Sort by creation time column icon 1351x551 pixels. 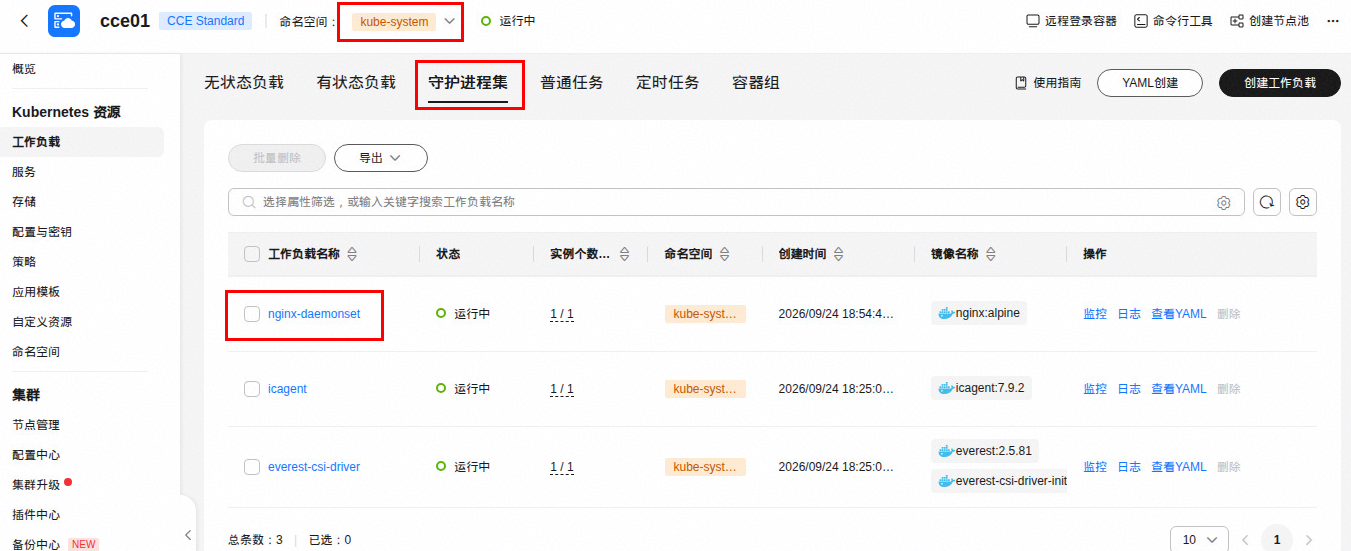coord(838,254)
